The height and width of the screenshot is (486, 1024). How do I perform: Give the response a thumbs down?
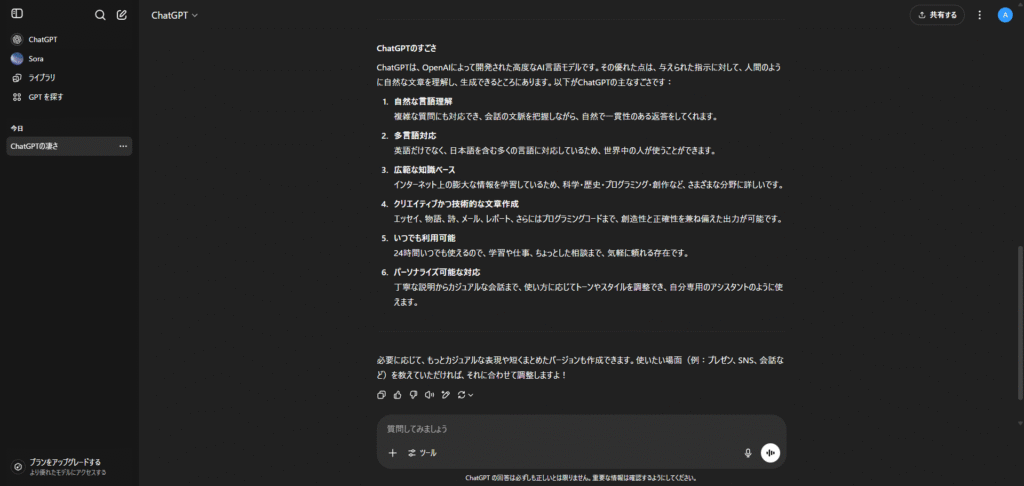tap(413, 395)
